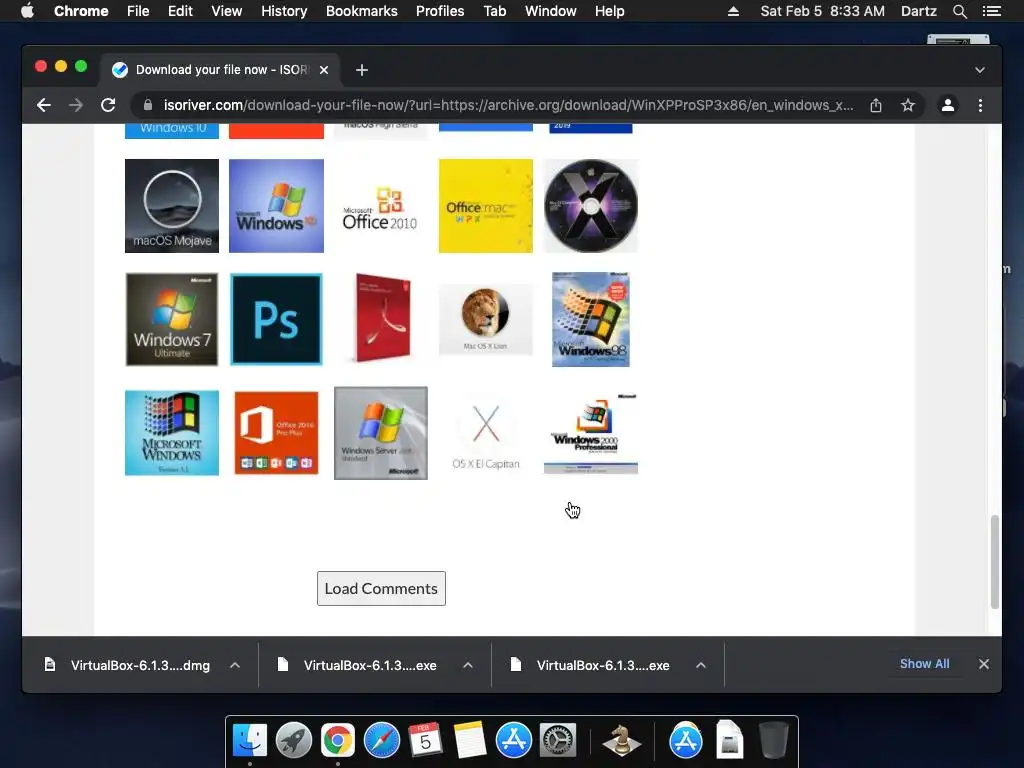The height and width of the screenshot is (768, 1024).
Task: Open the Mac OS X disc thumbnail
Action: click(591, 206)
